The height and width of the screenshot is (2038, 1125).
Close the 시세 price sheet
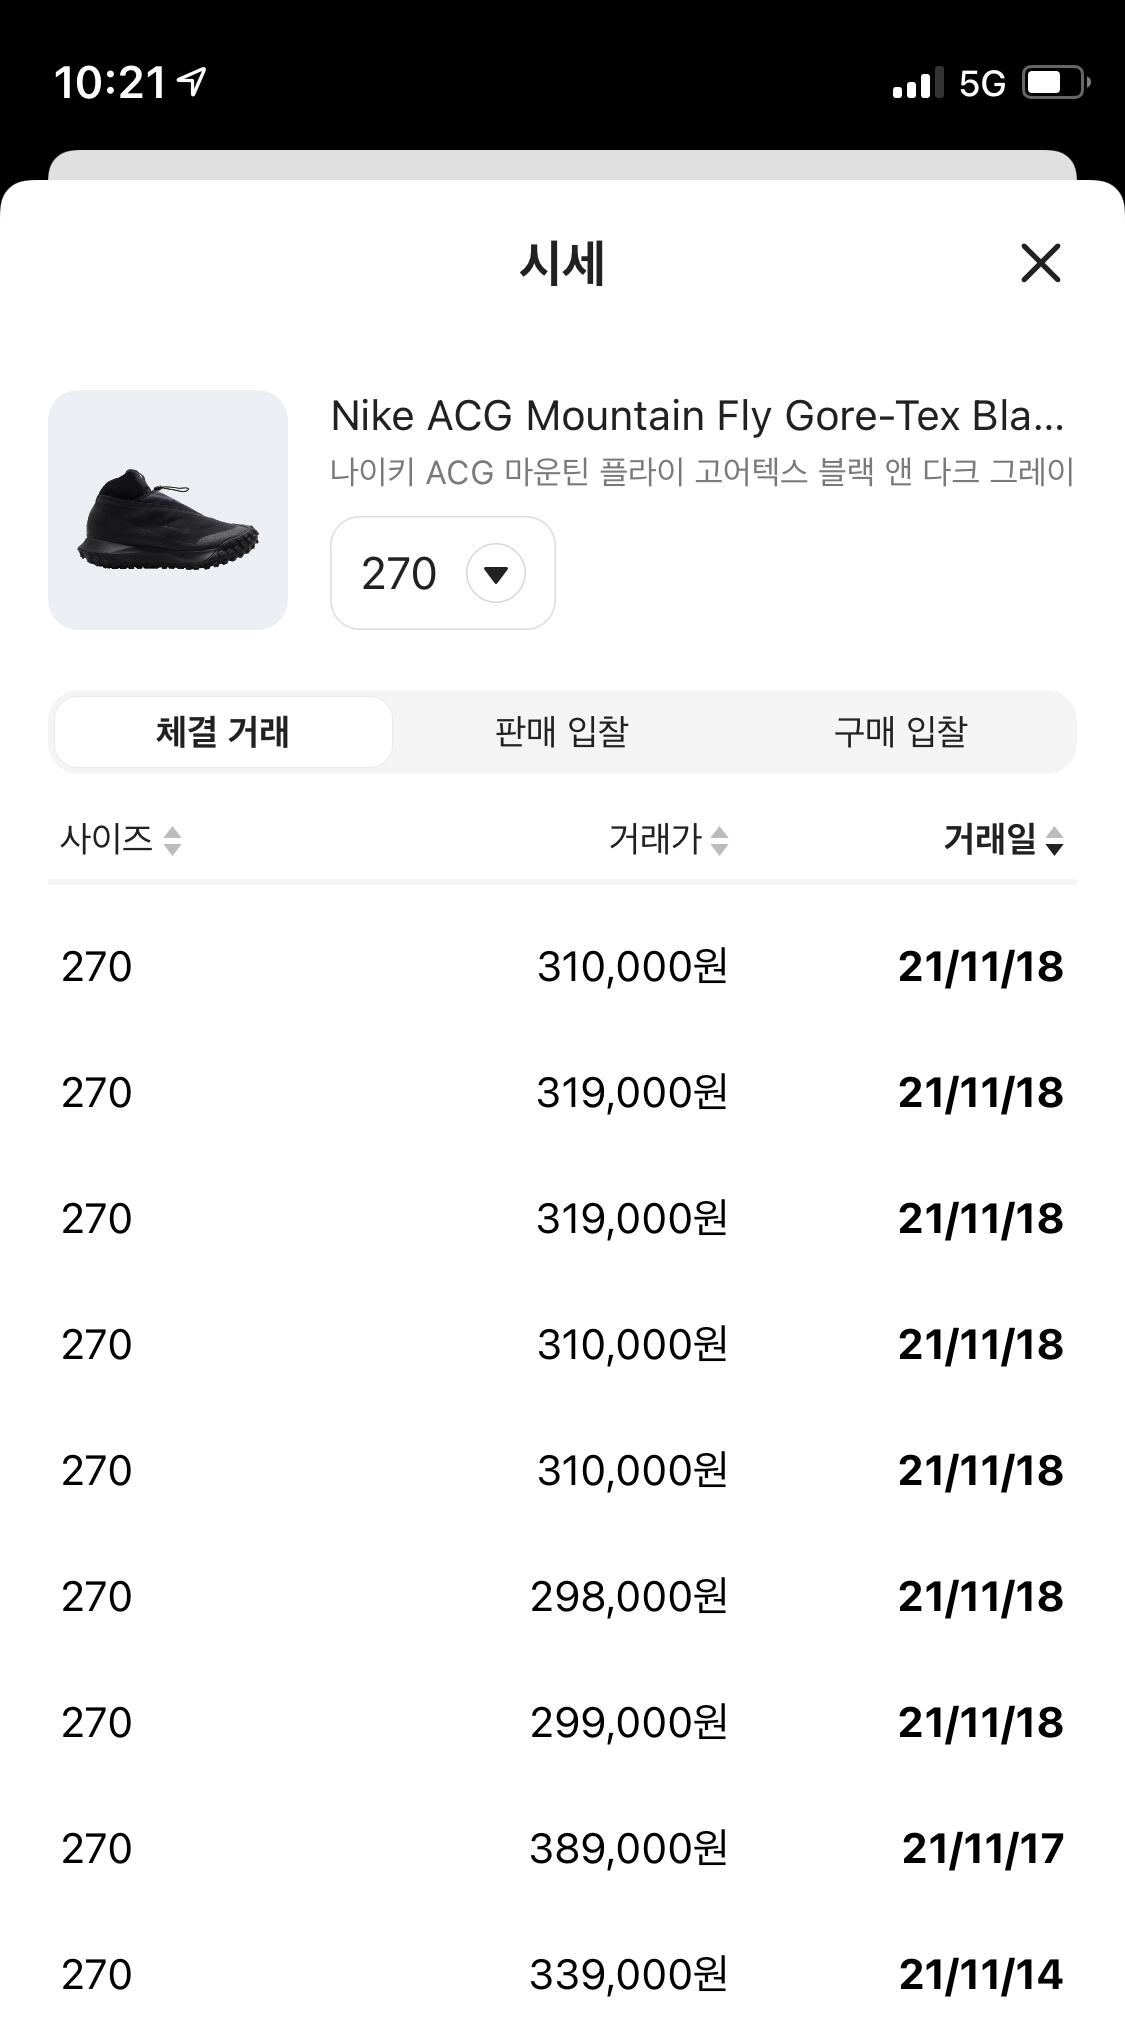click(x=1040, y=263)
